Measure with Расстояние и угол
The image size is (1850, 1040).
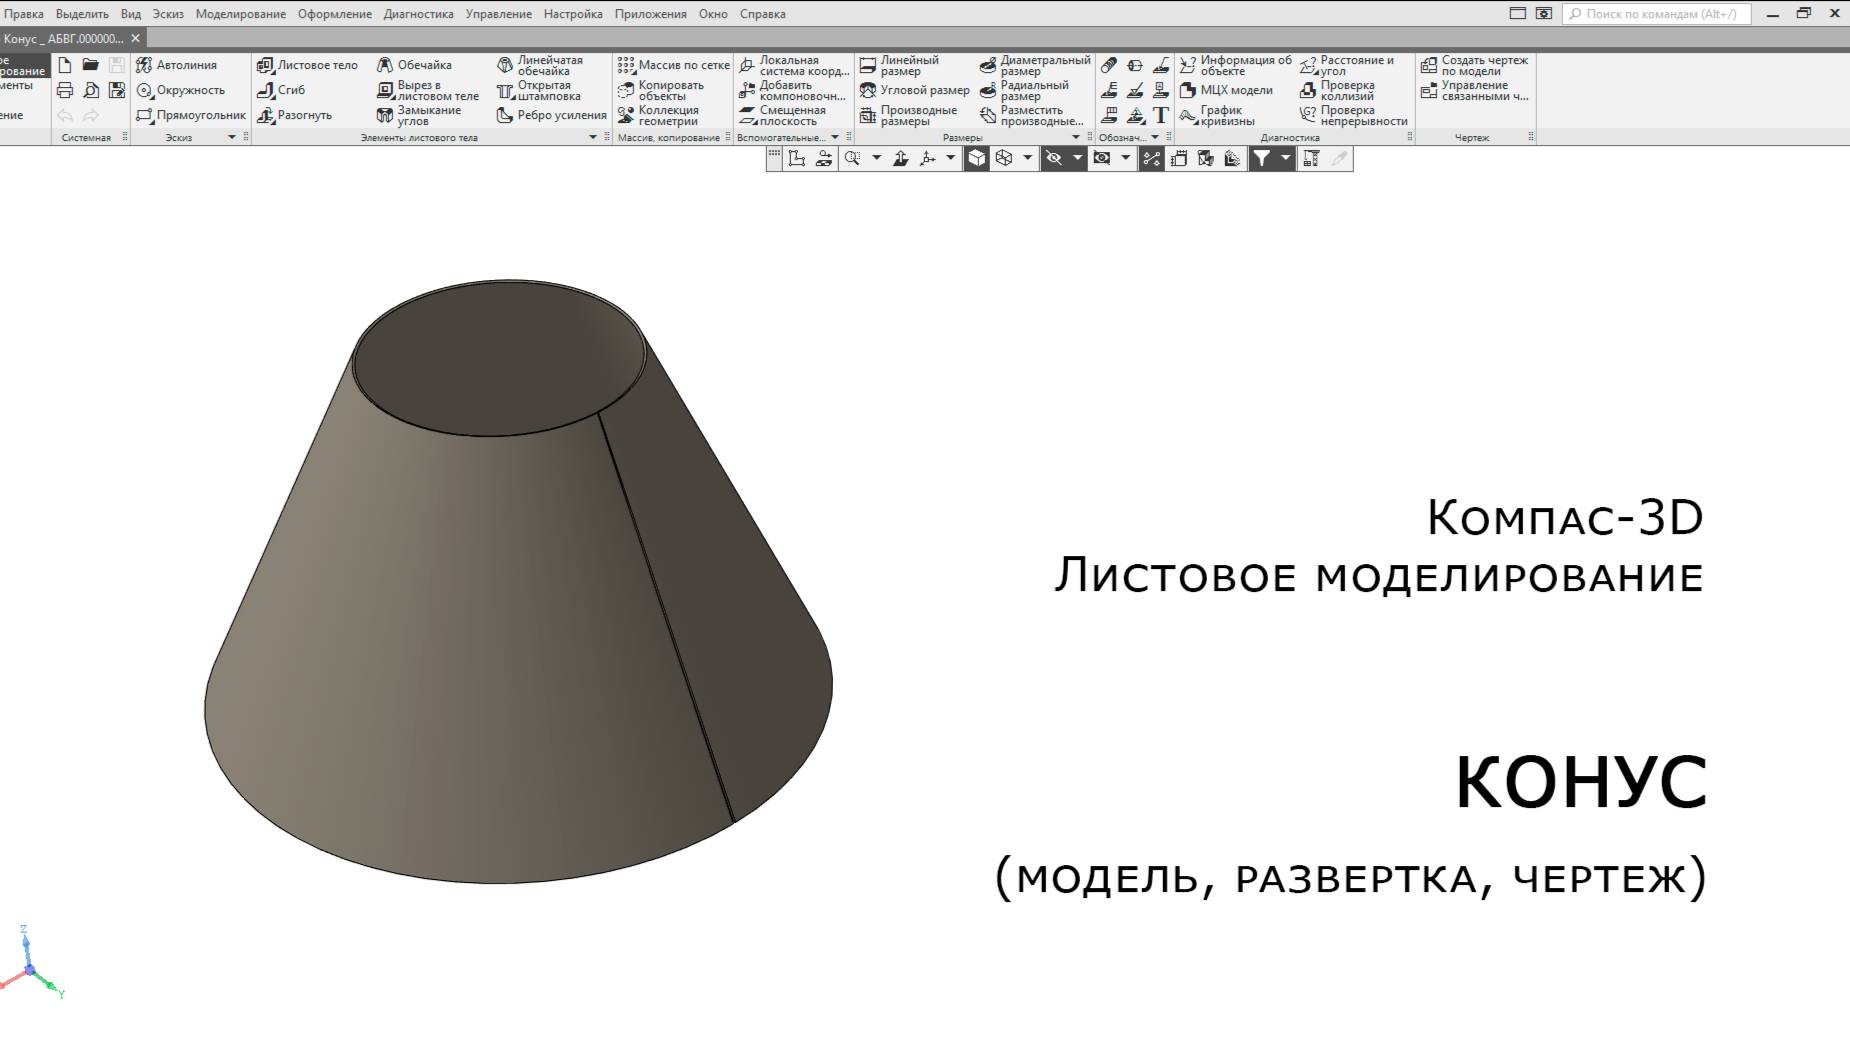[x=1347, y=65]
